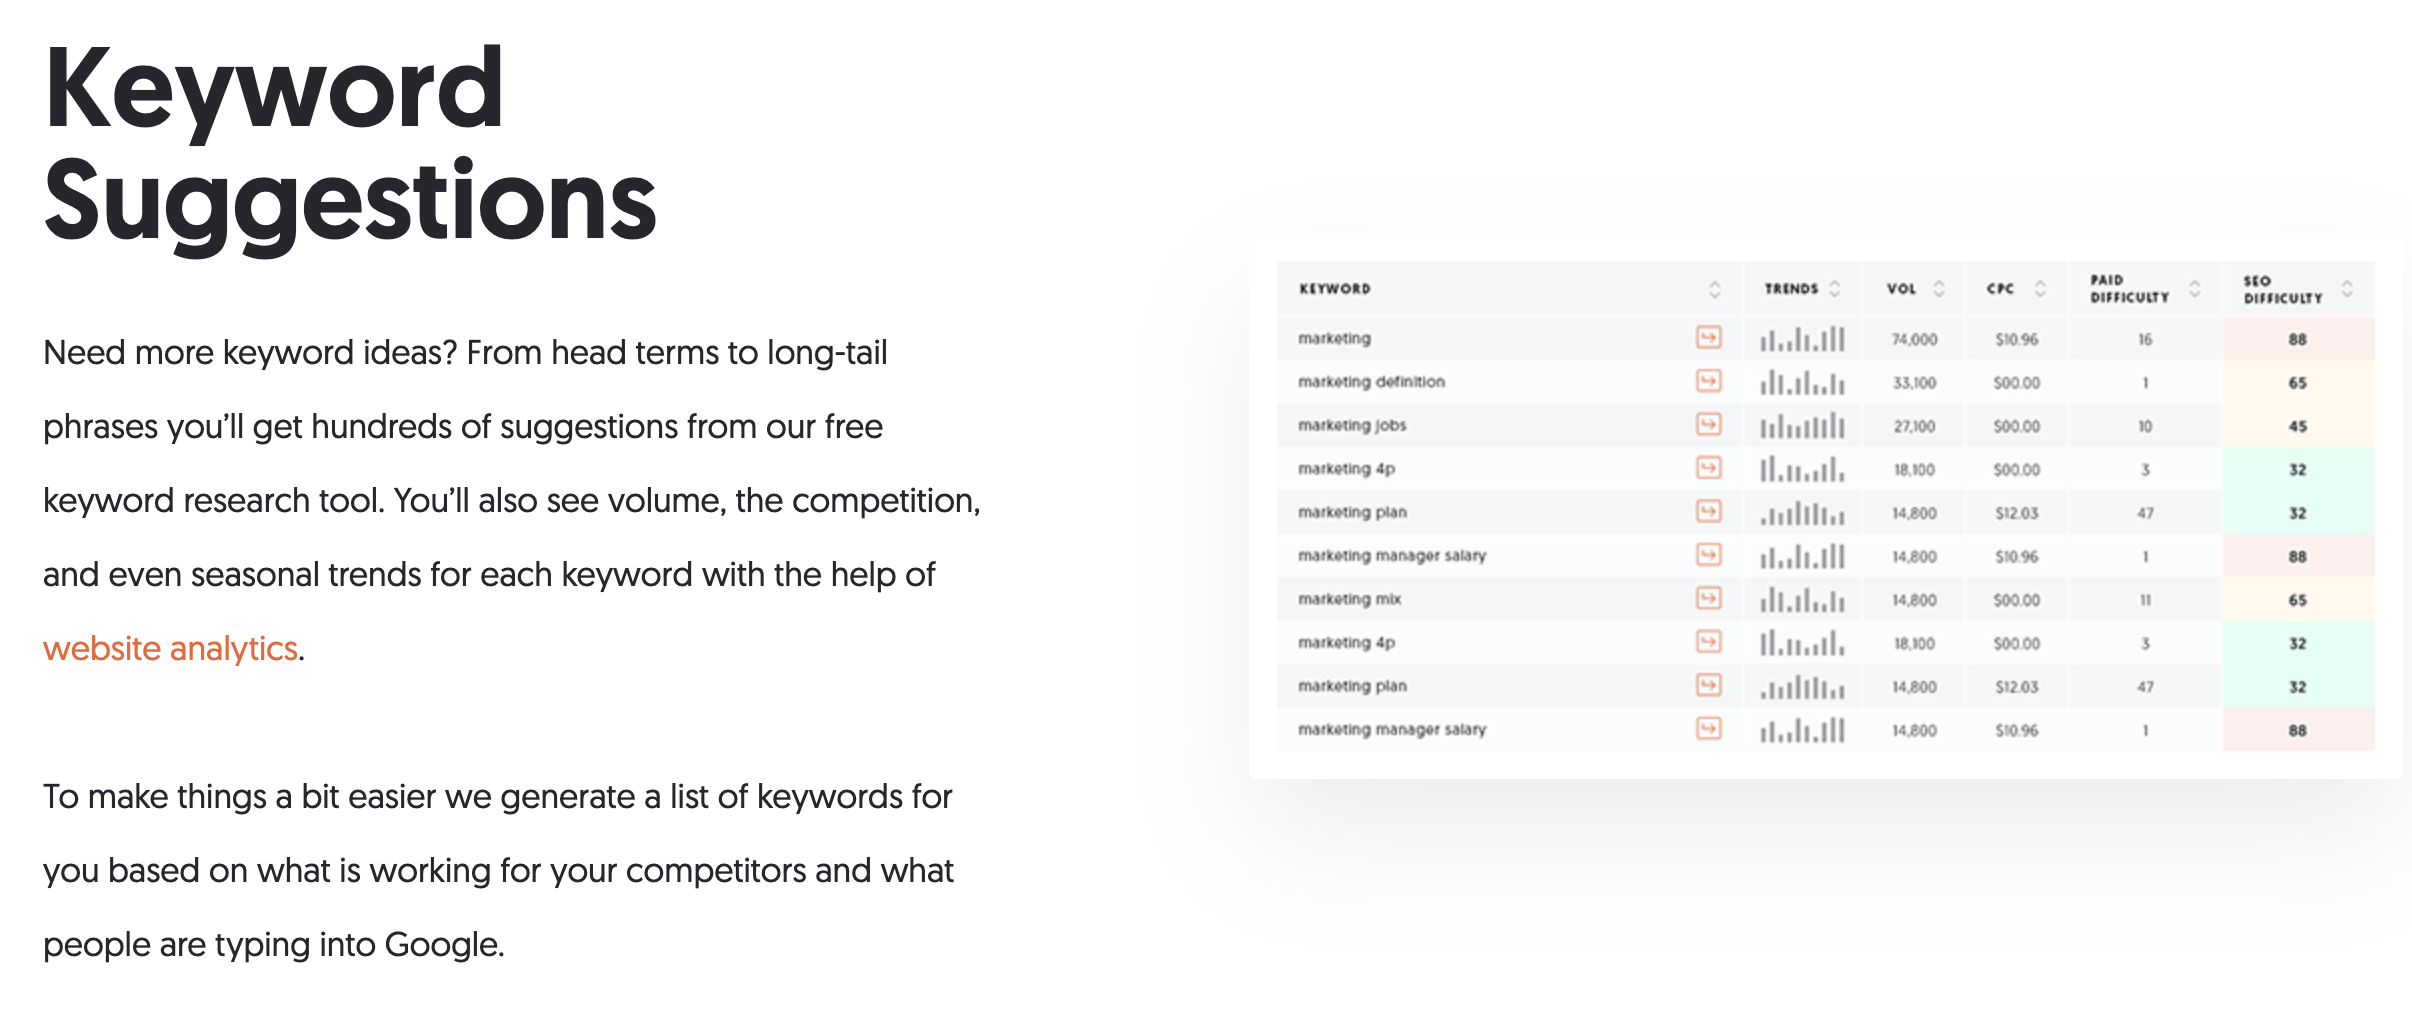Toggle sort arrows on Trends column
Image resolution: width=2412 pixels, height=1012 pixels.
(x=1835, y=289)
